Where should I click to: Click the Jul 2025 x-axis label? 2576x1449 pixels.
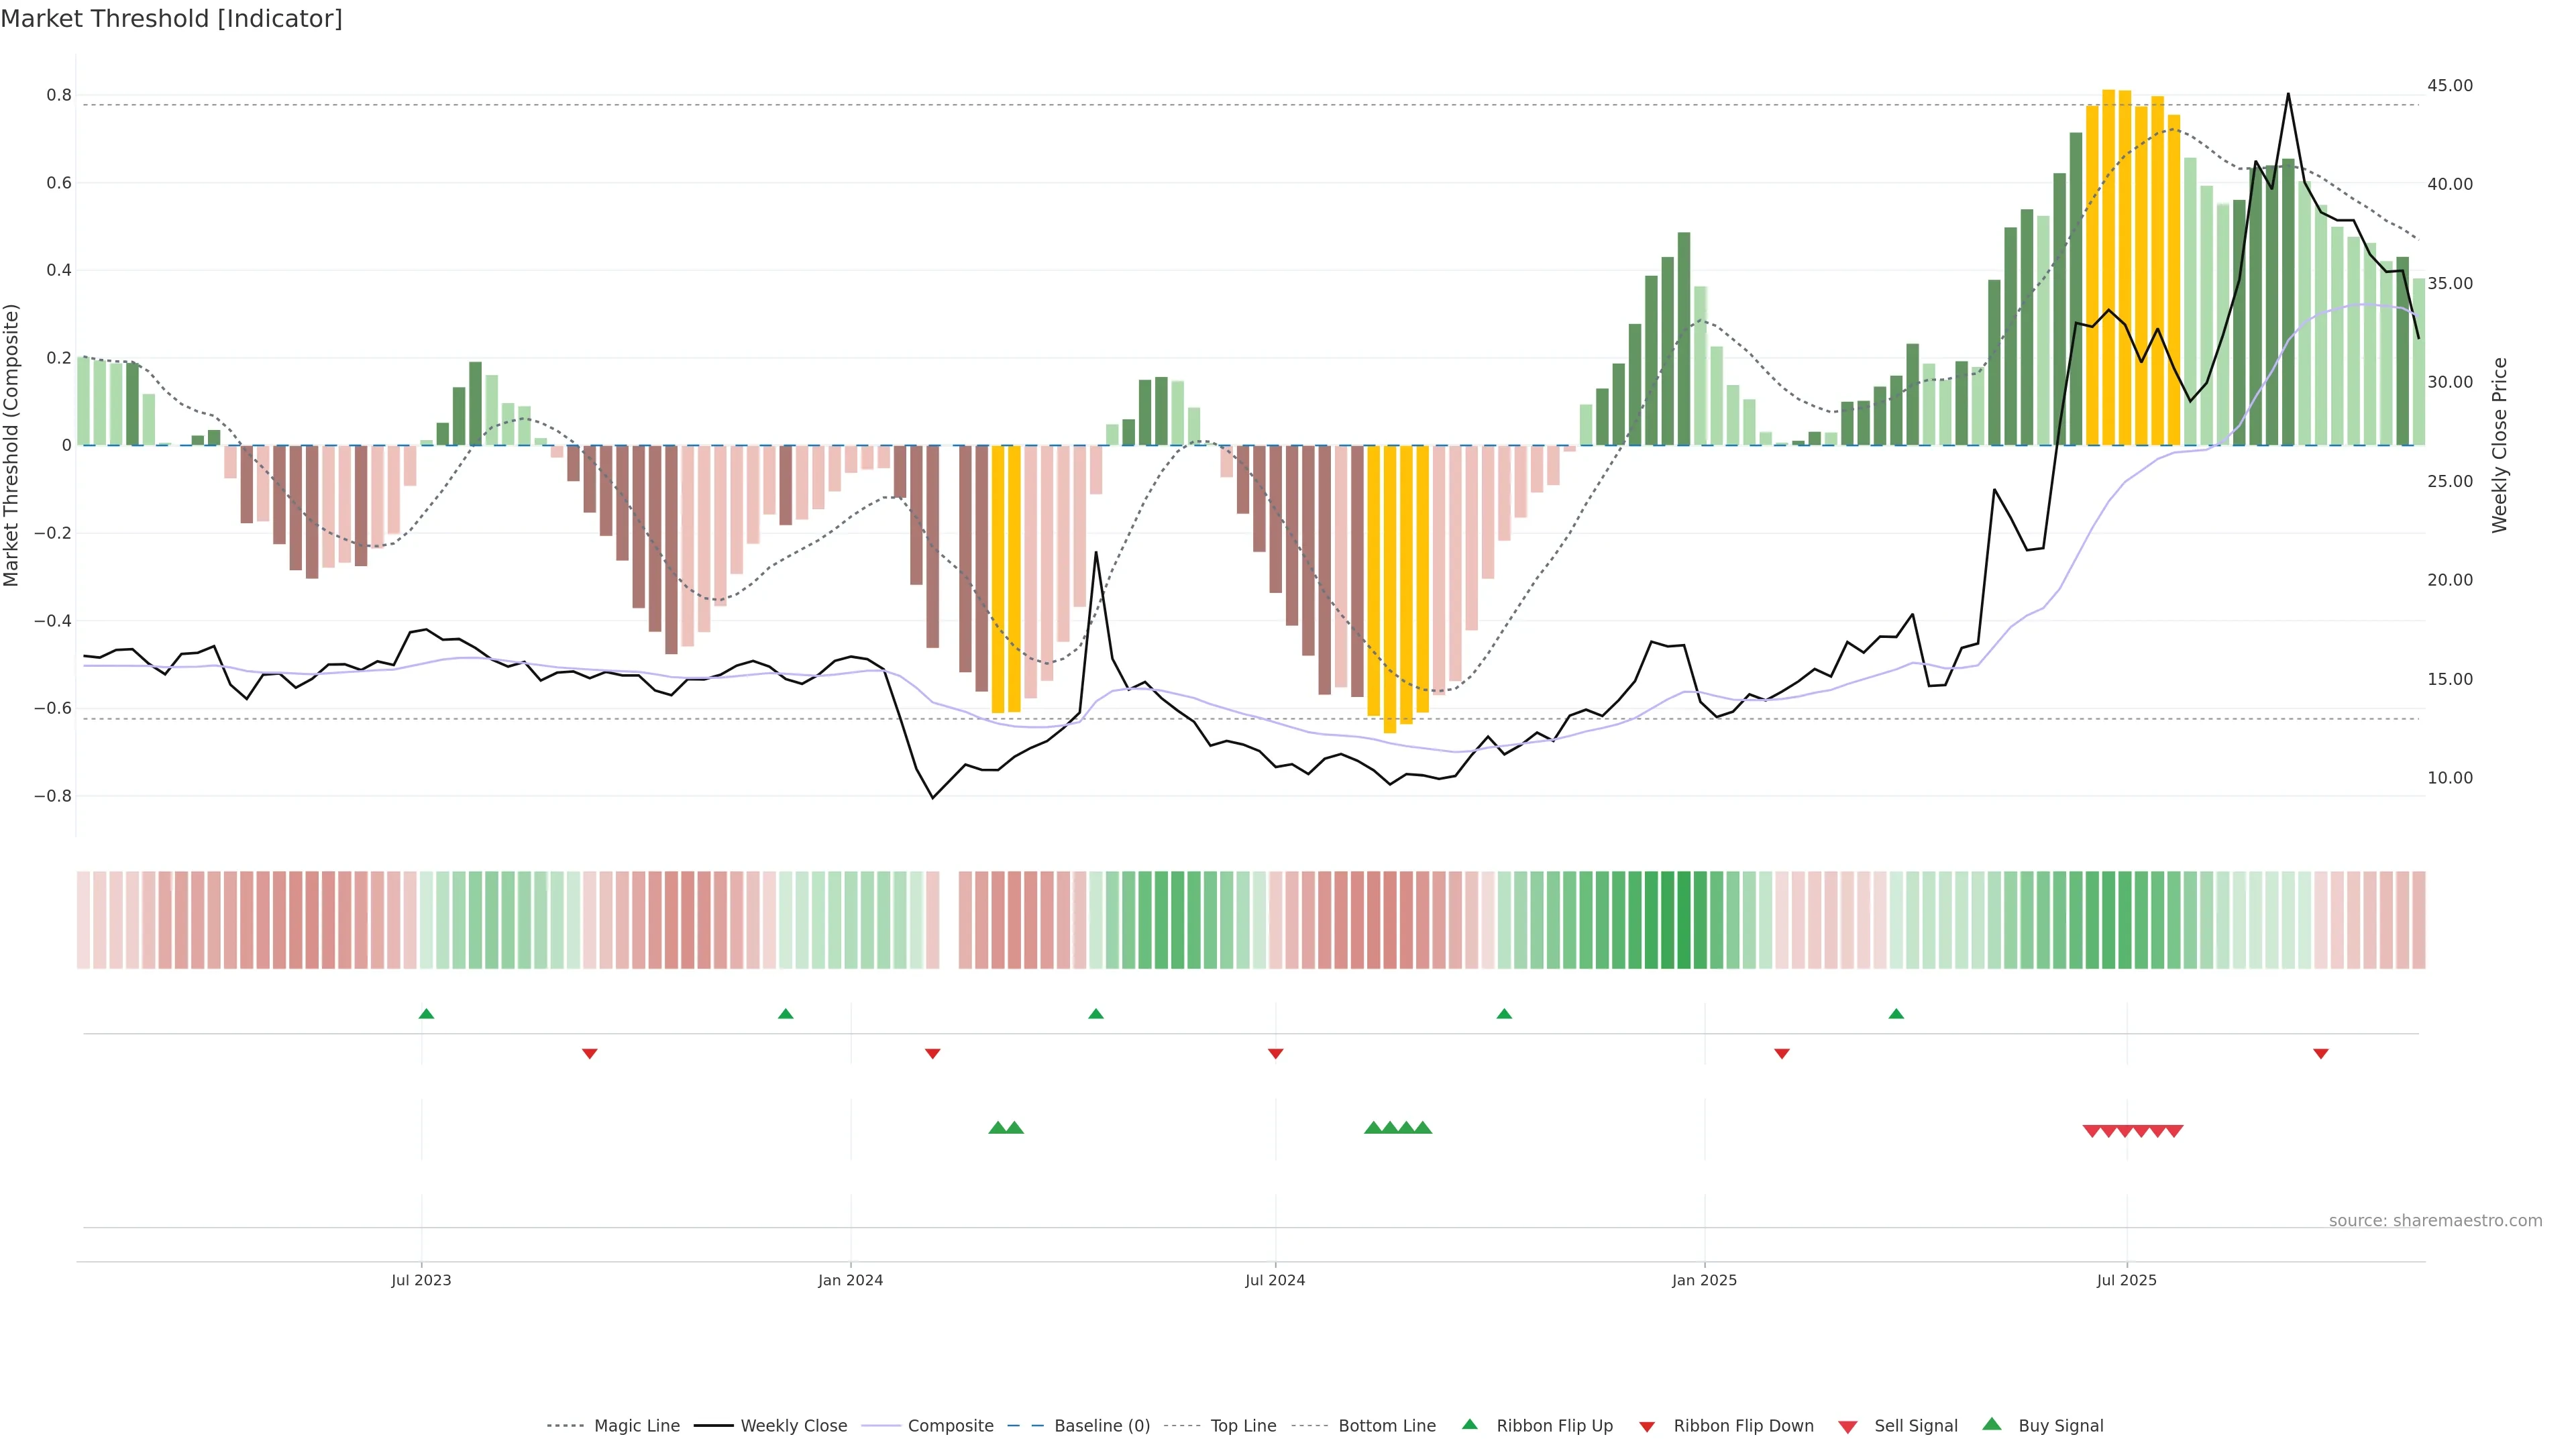pos(2126,1280)
